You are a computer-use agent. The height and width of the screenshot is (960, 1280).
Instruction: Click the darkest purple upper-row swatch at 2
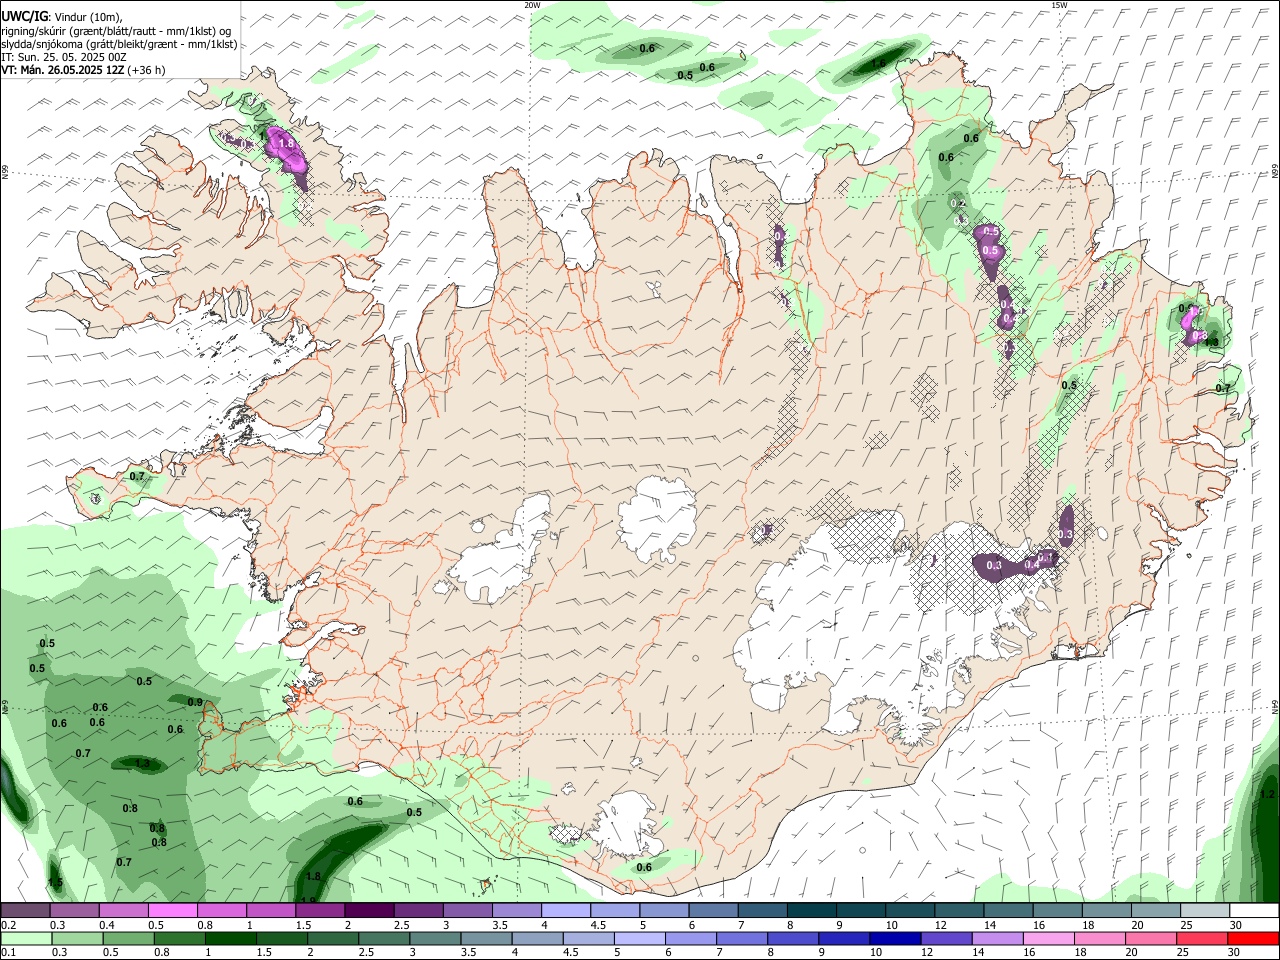[x=368, y=911]
